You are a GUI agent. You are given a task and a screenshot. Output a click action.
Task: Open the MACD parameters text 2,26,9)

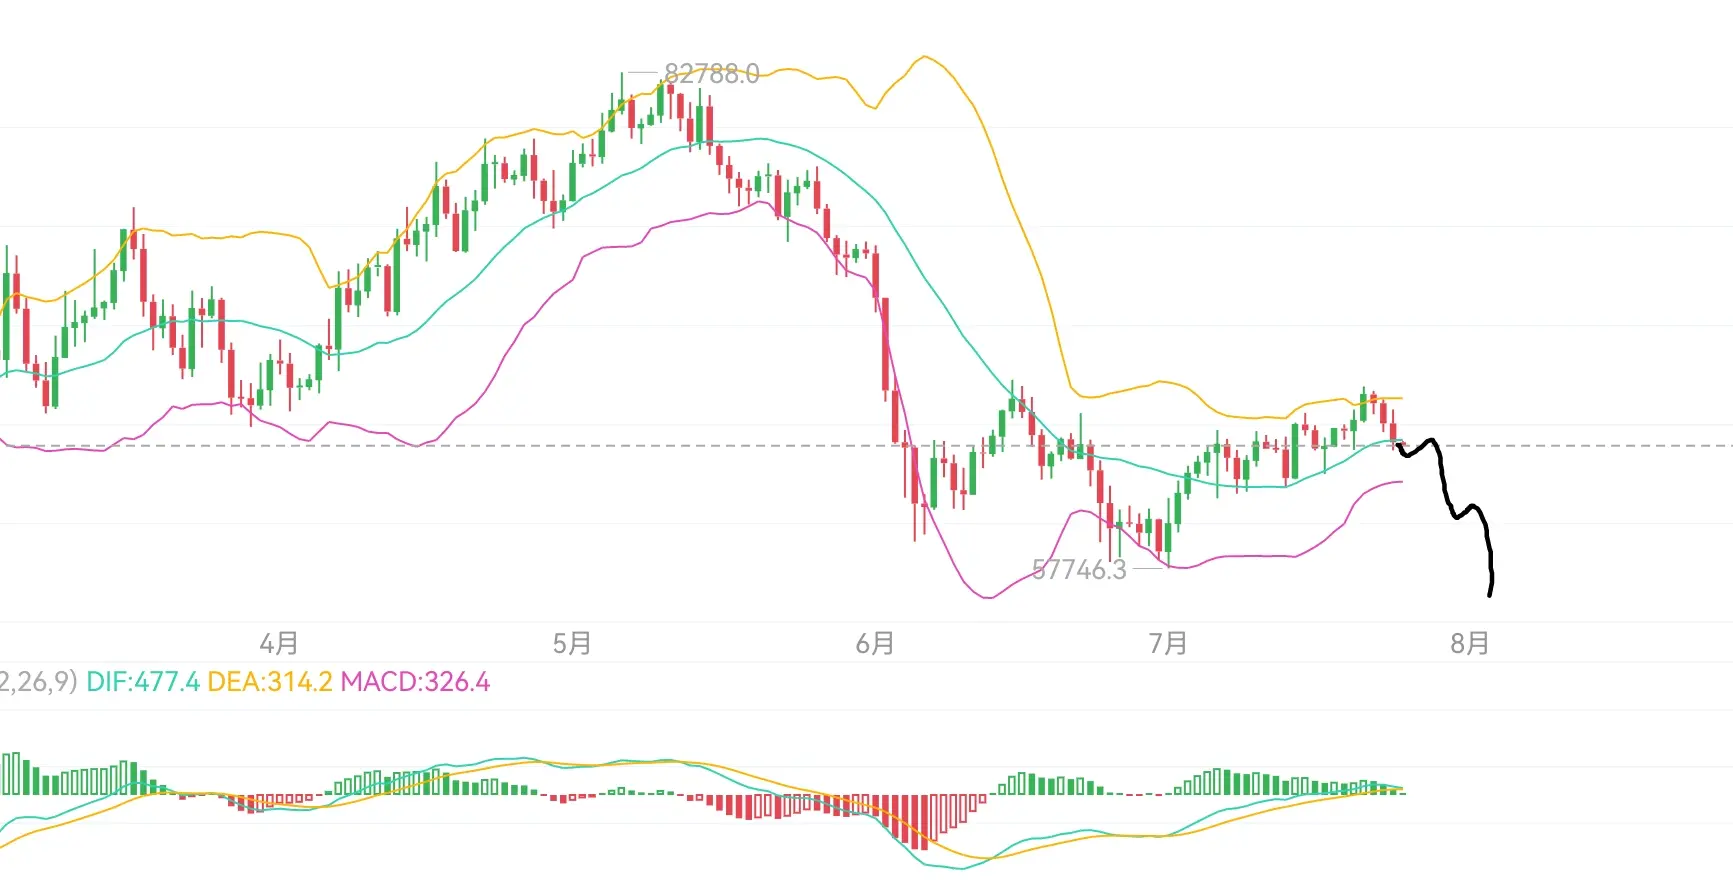pyautogui.click(x=38, y=682)
